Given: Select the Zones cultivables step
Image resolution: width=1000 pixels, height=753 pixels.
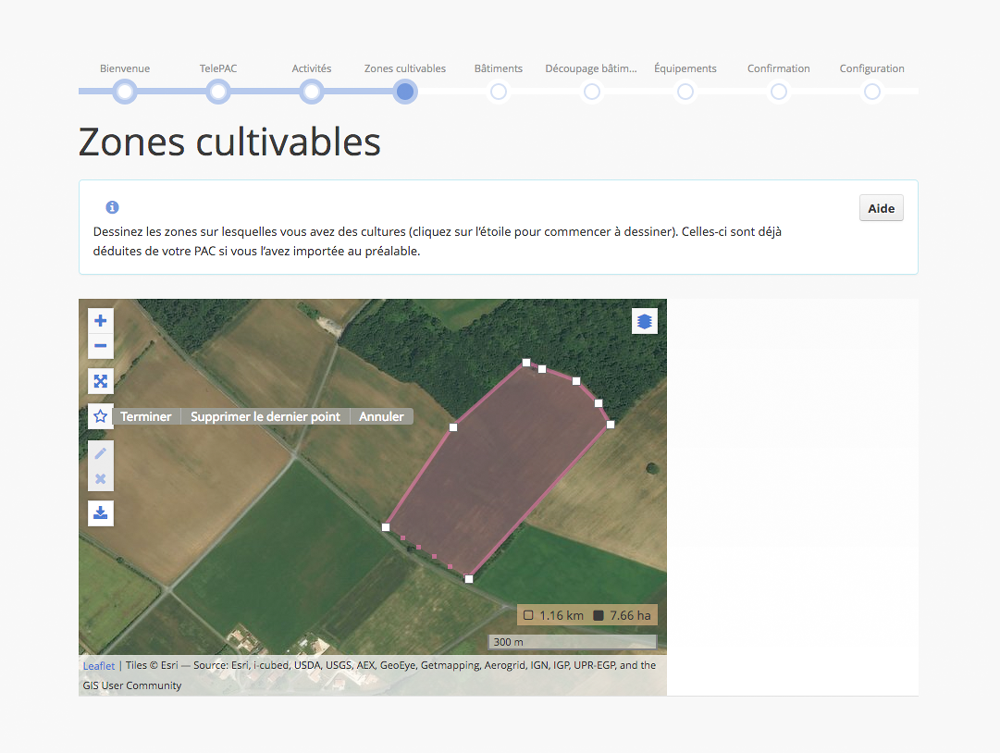Looking at the screenshot, I should click(x=405, y=92).
